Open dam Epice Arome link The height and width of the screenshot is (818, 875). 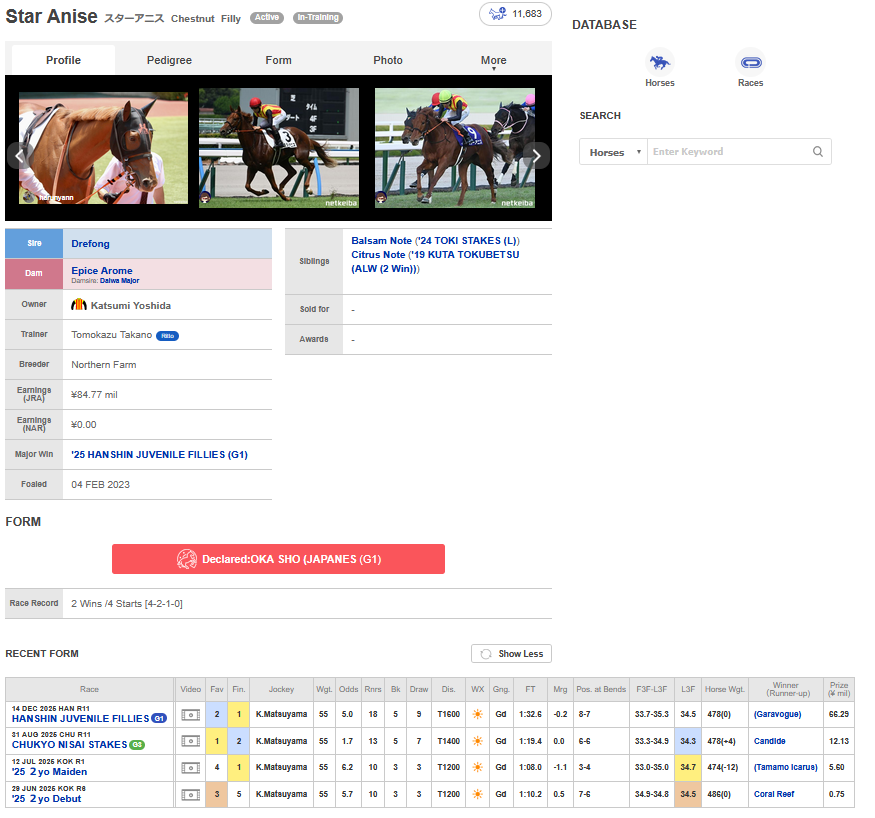[x=102, y=271]
